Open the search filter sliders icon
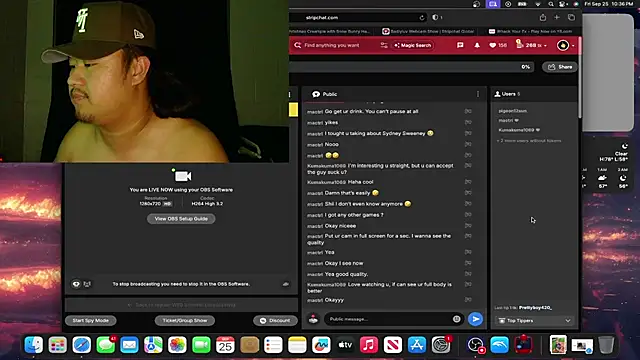The height and width of the screenshot is (360, 640). click(x=384, y=45)
